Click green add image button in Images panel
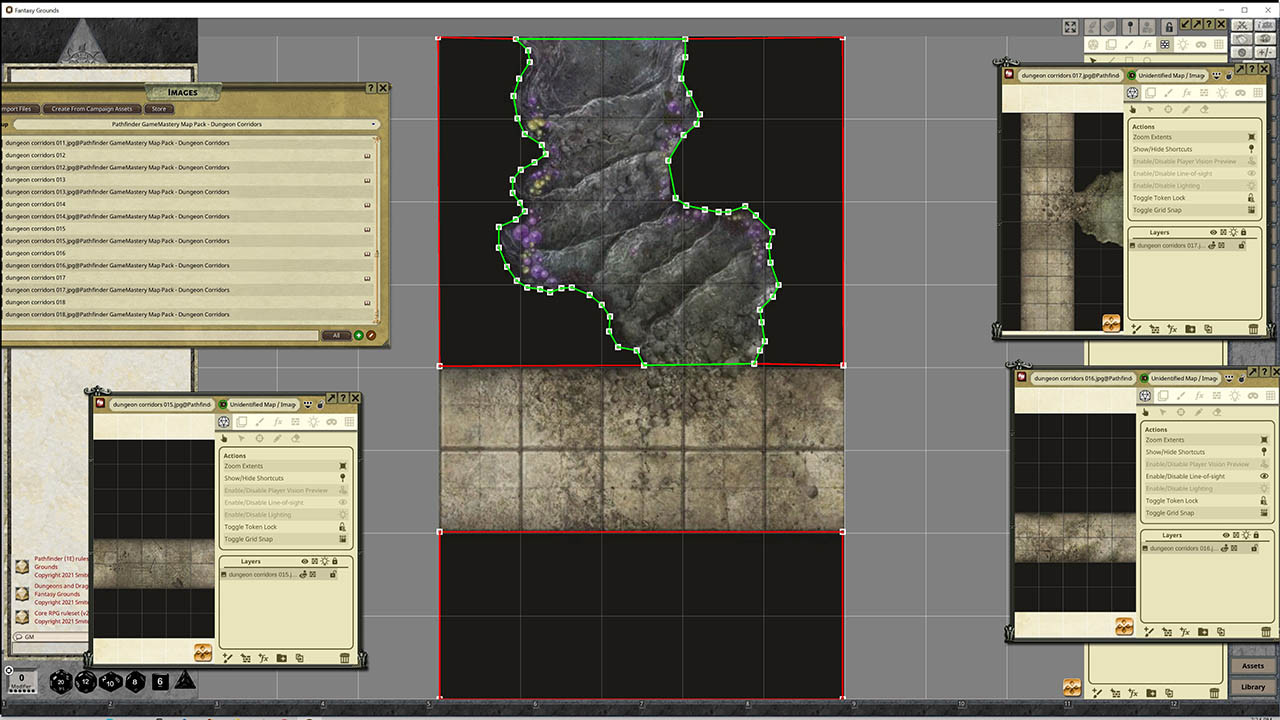The image size is (1280, 720). (359, 335)
